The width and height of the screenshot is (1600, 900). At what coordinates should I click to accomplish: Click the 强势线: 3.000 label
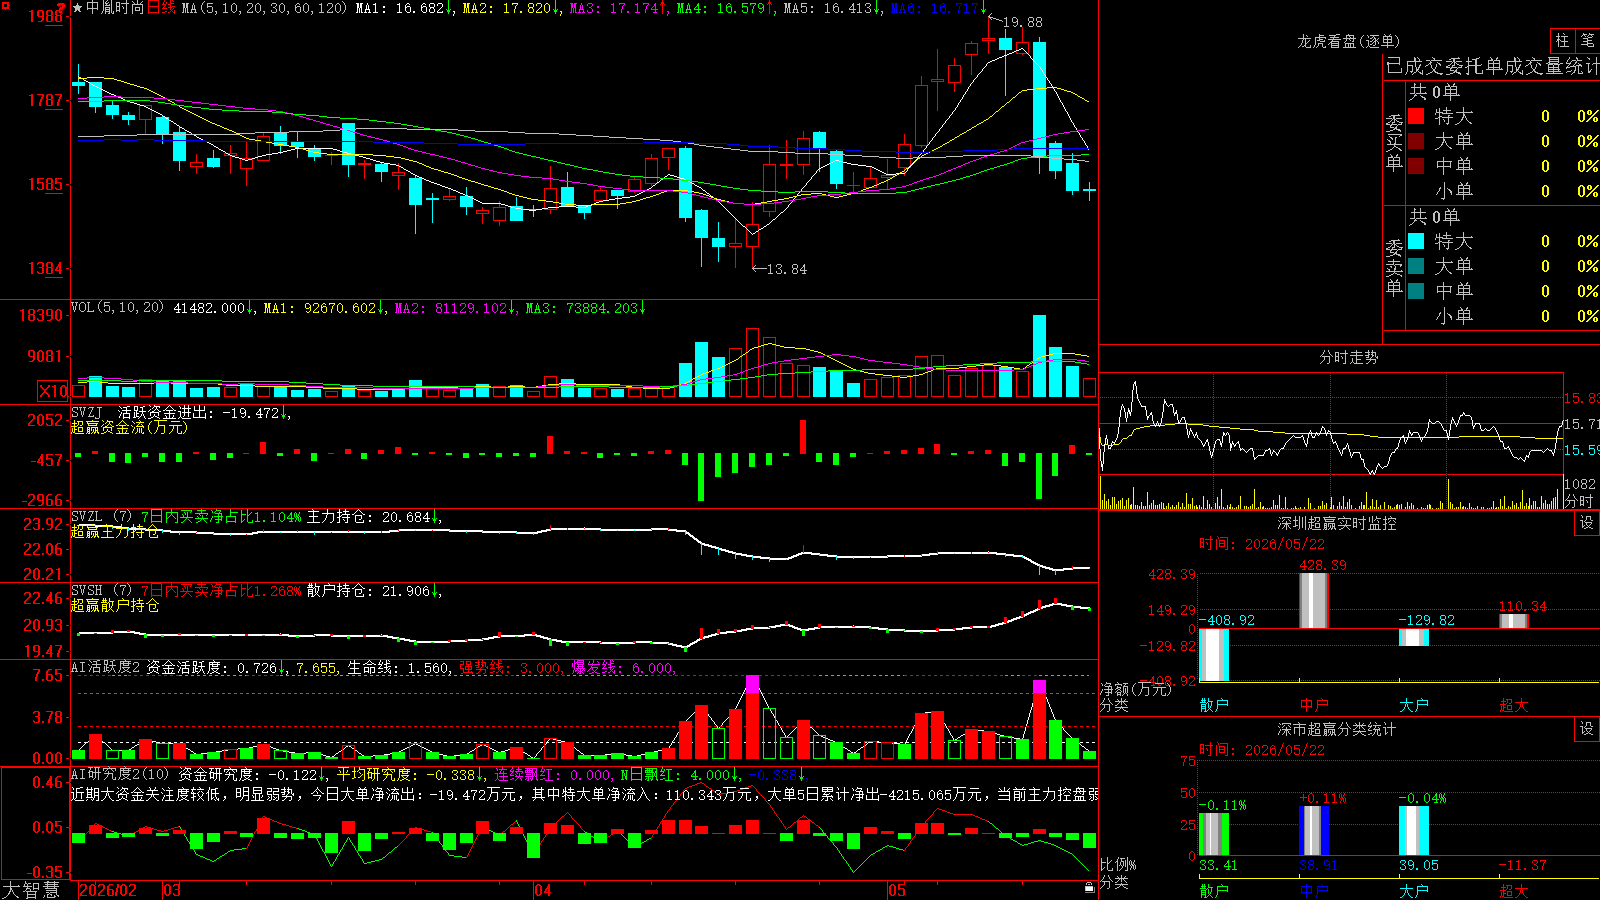510,668
